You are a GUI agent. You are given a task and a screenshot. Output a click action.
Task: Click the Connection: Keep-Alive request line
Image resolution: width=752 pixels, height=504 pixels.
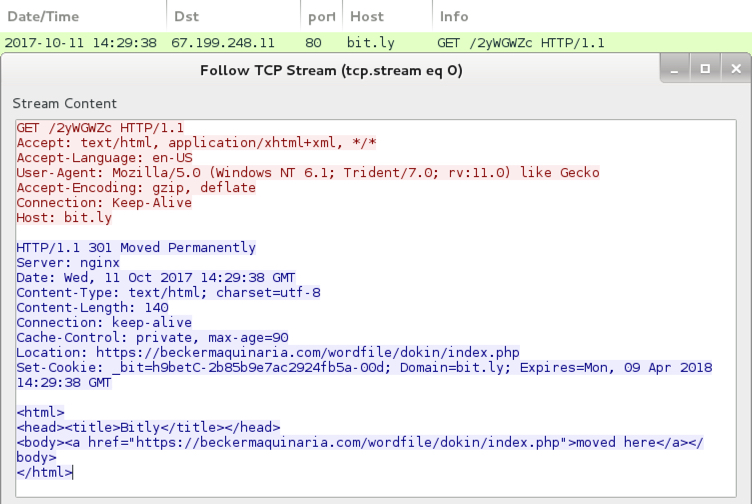click(x=104, y=202)
